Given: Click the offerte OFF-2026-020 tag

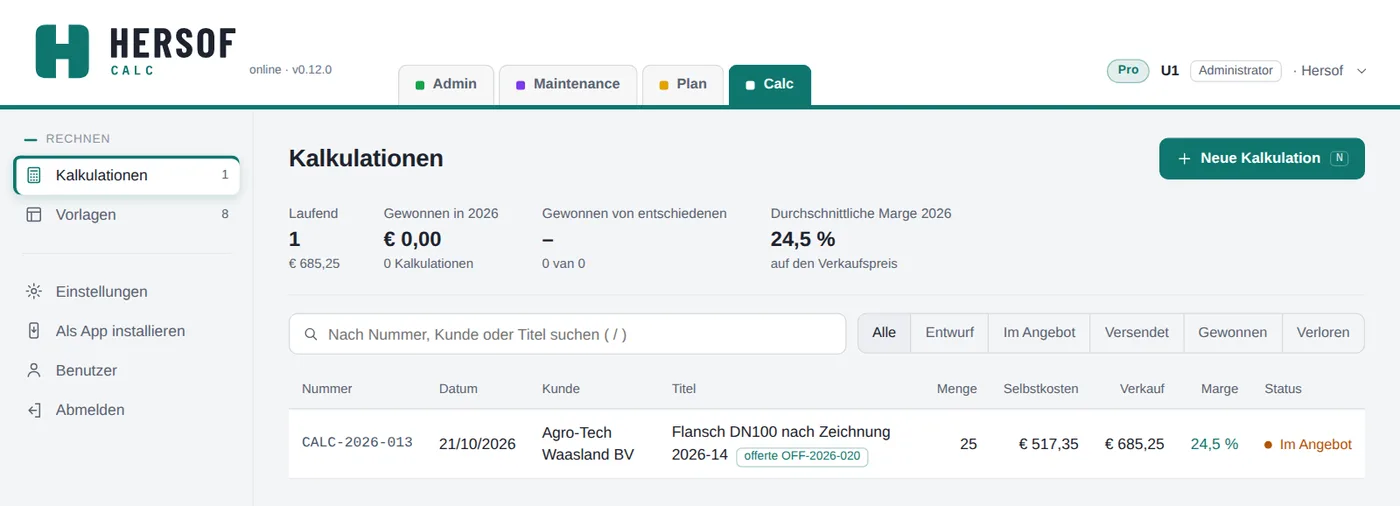Looking at the screenshot, I should 802,456.
